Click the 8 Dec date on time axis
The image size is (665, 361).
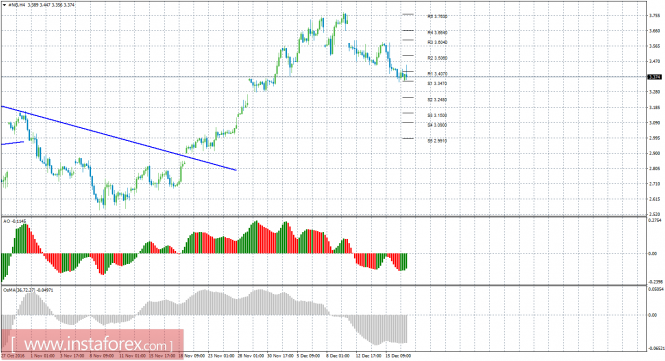(338, 355)
